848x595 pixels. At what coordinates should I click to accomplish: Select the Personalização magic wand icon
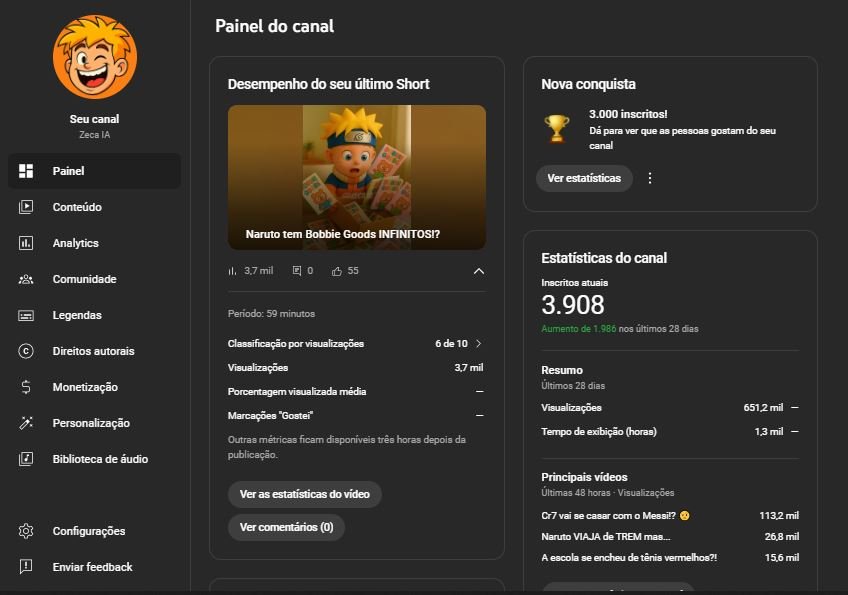[26, 423]
